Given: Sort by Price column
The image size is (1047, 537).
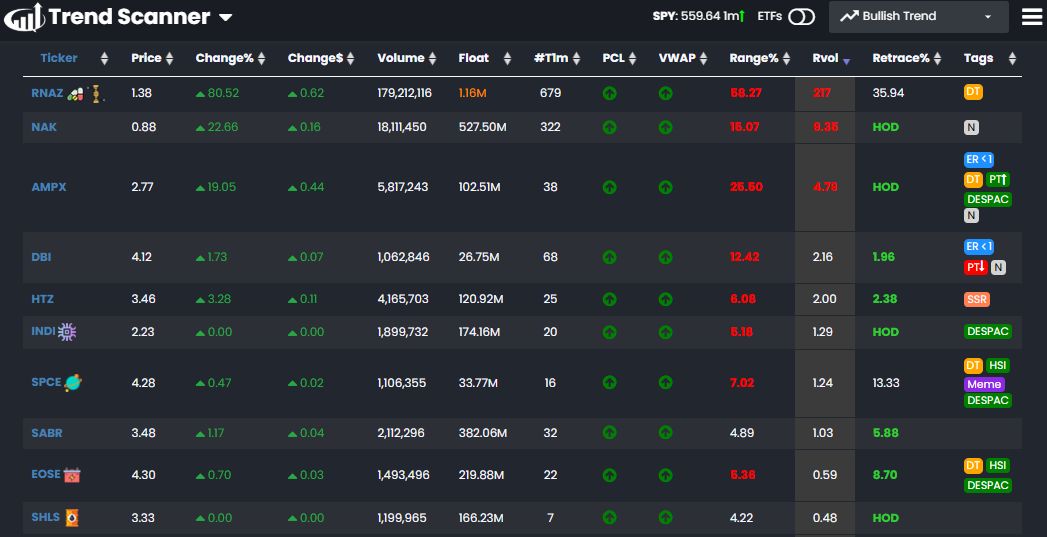Looking at the screenshot, I should click(152, 58).
